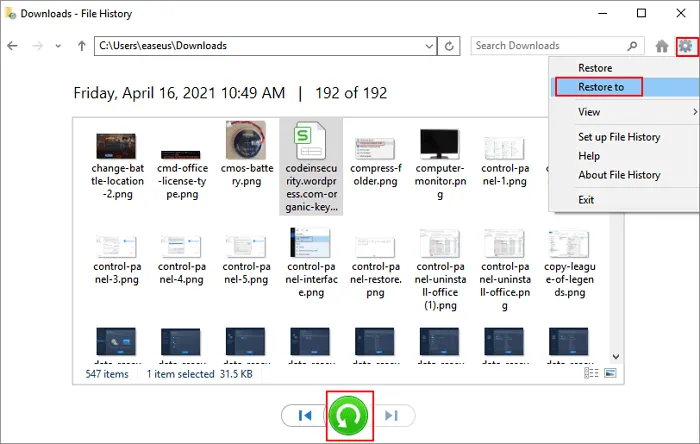
Task: Select cmos-battery.png thumbnail
Action: (246, 142)
